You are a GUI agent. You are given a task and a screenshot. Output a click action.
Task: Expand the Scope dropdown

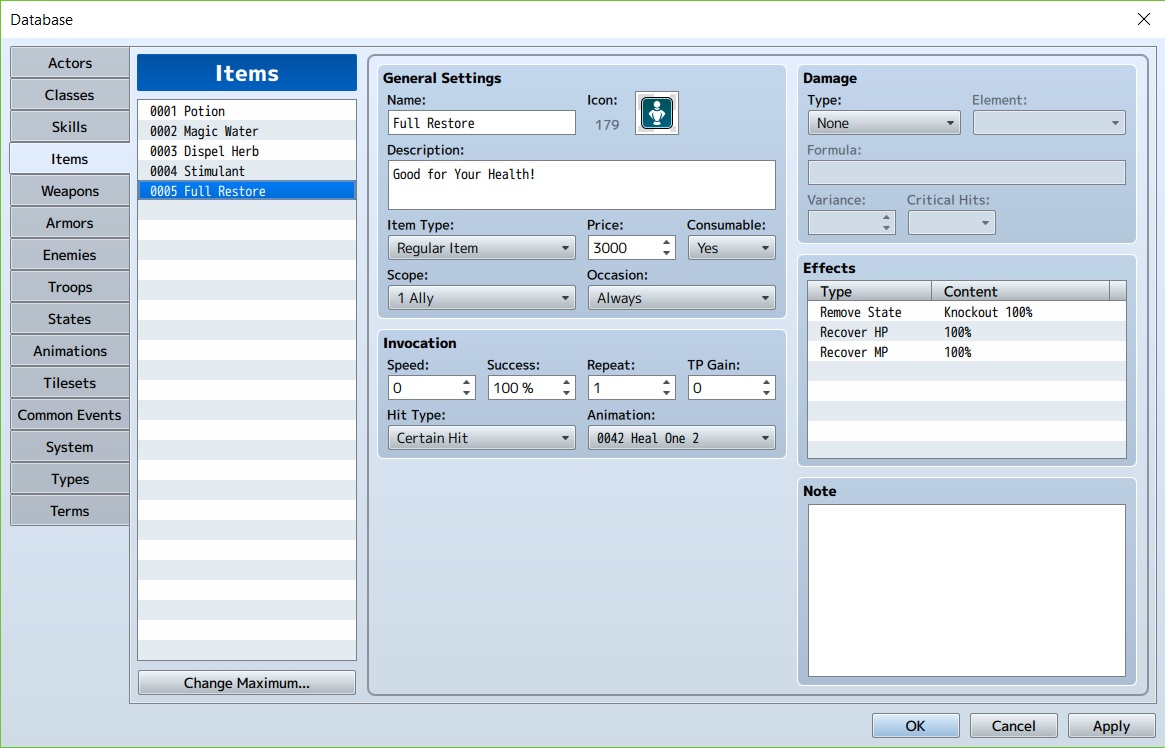click(x=481, y=298)
